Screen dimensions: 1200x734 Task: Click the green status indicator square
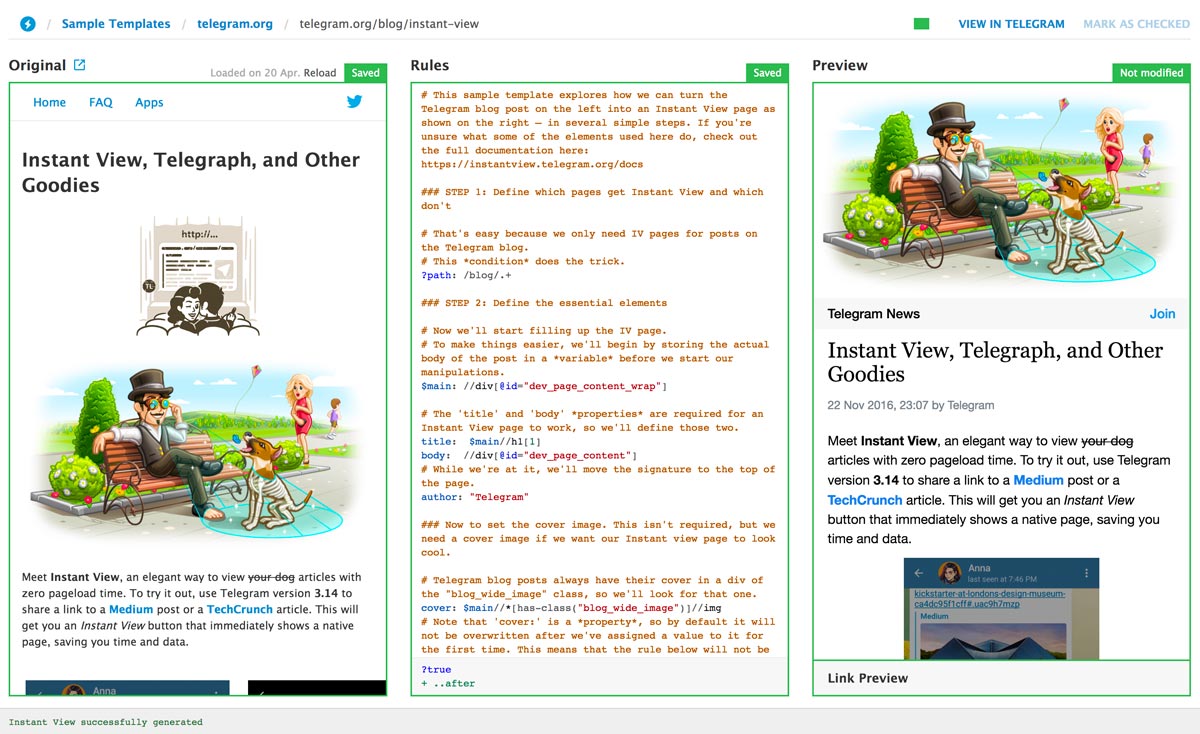click(921, 24)
